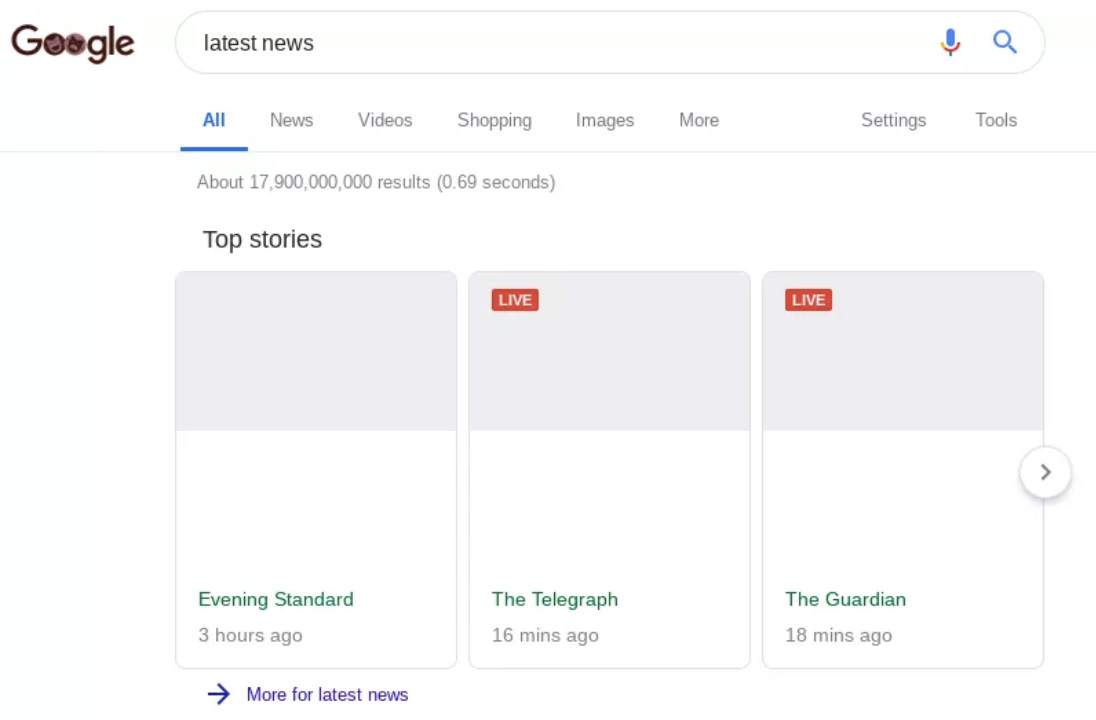The image size is (1096, 720).
Task: Click the LIVE badge on The Guardian card
Action: pyautogui.click(x=809, y=300)
